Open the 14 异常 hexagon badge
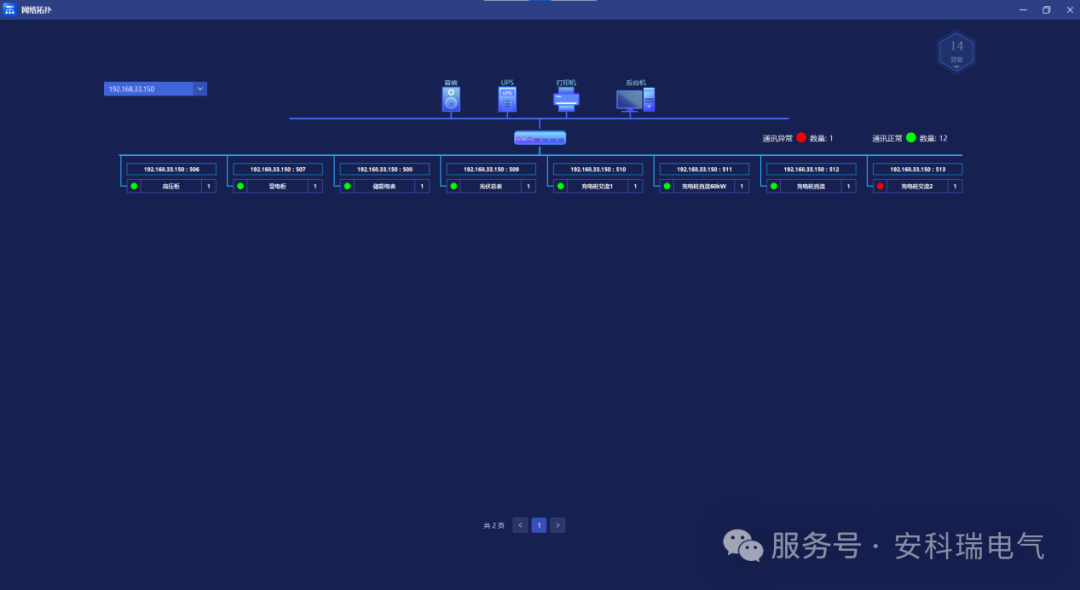This screenshot has height=590, width=1080. [956, 50]
